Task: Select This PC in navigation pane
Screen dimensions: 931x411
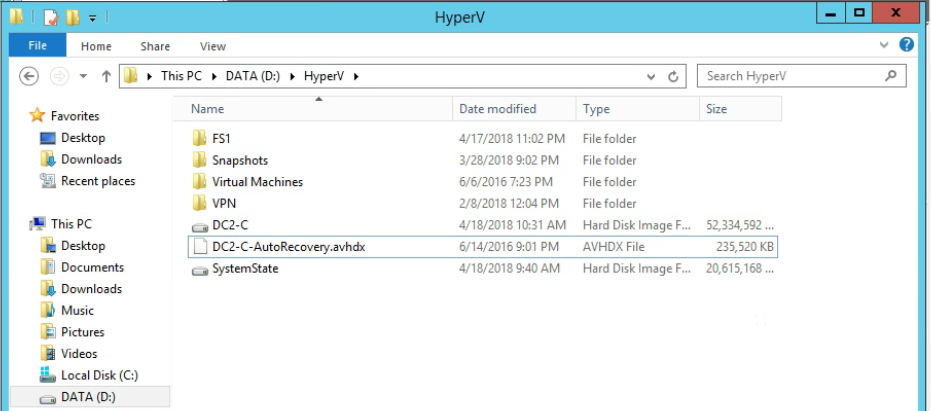Action: tap(71, 224)
